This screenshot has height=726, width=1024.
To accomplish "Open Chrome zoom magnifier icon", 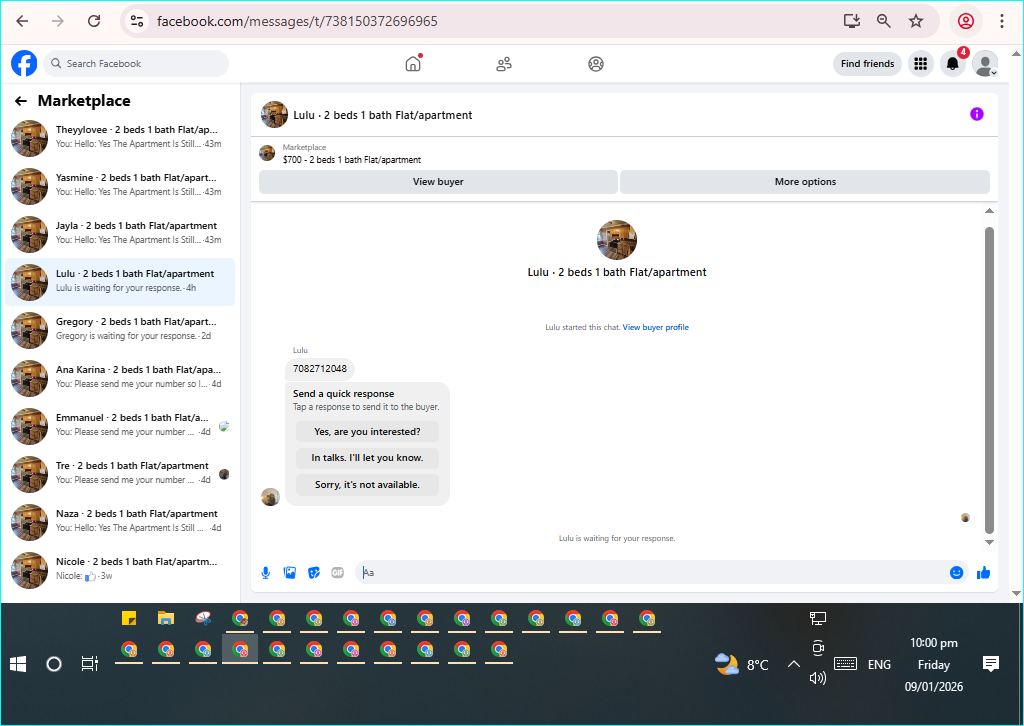I will 884,21.
